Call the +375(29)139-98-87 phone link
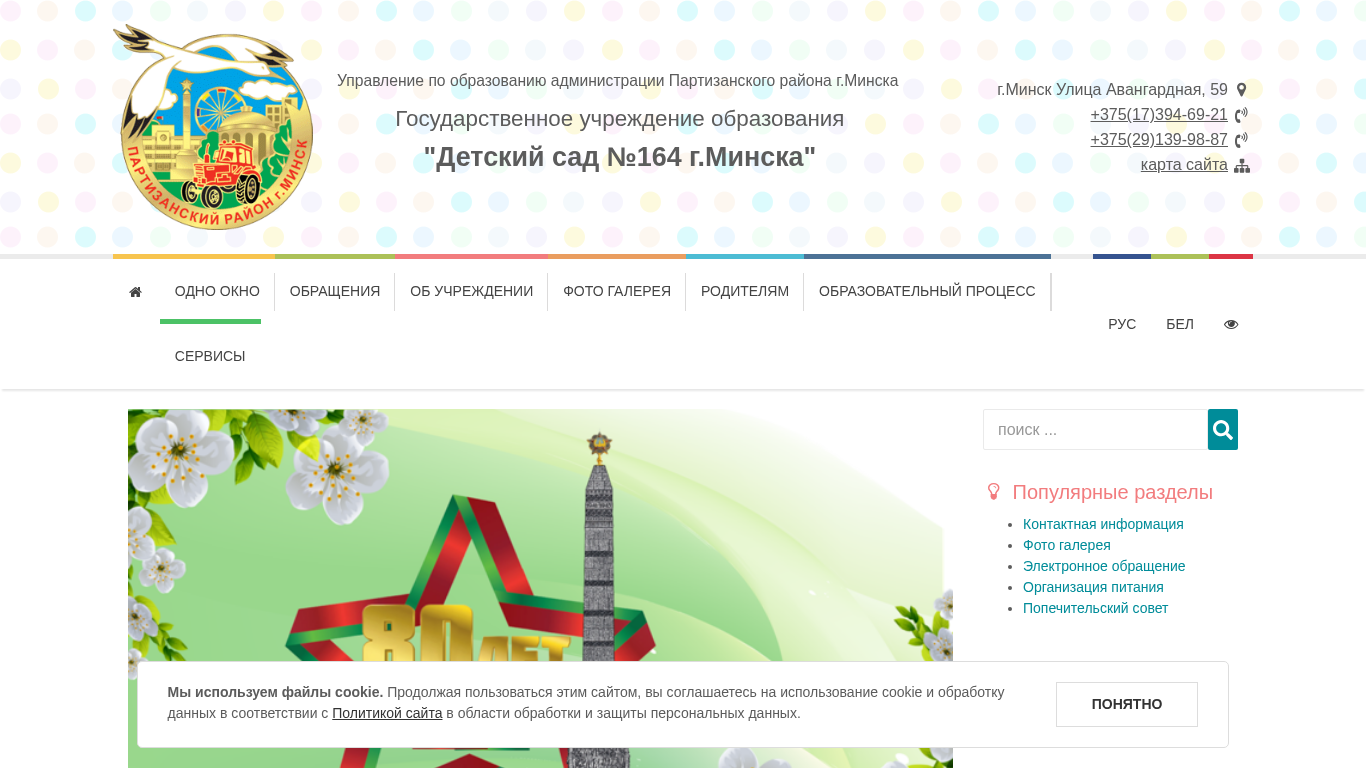1366x768 pixels. pyautogui.click(x=1159, y=140)
